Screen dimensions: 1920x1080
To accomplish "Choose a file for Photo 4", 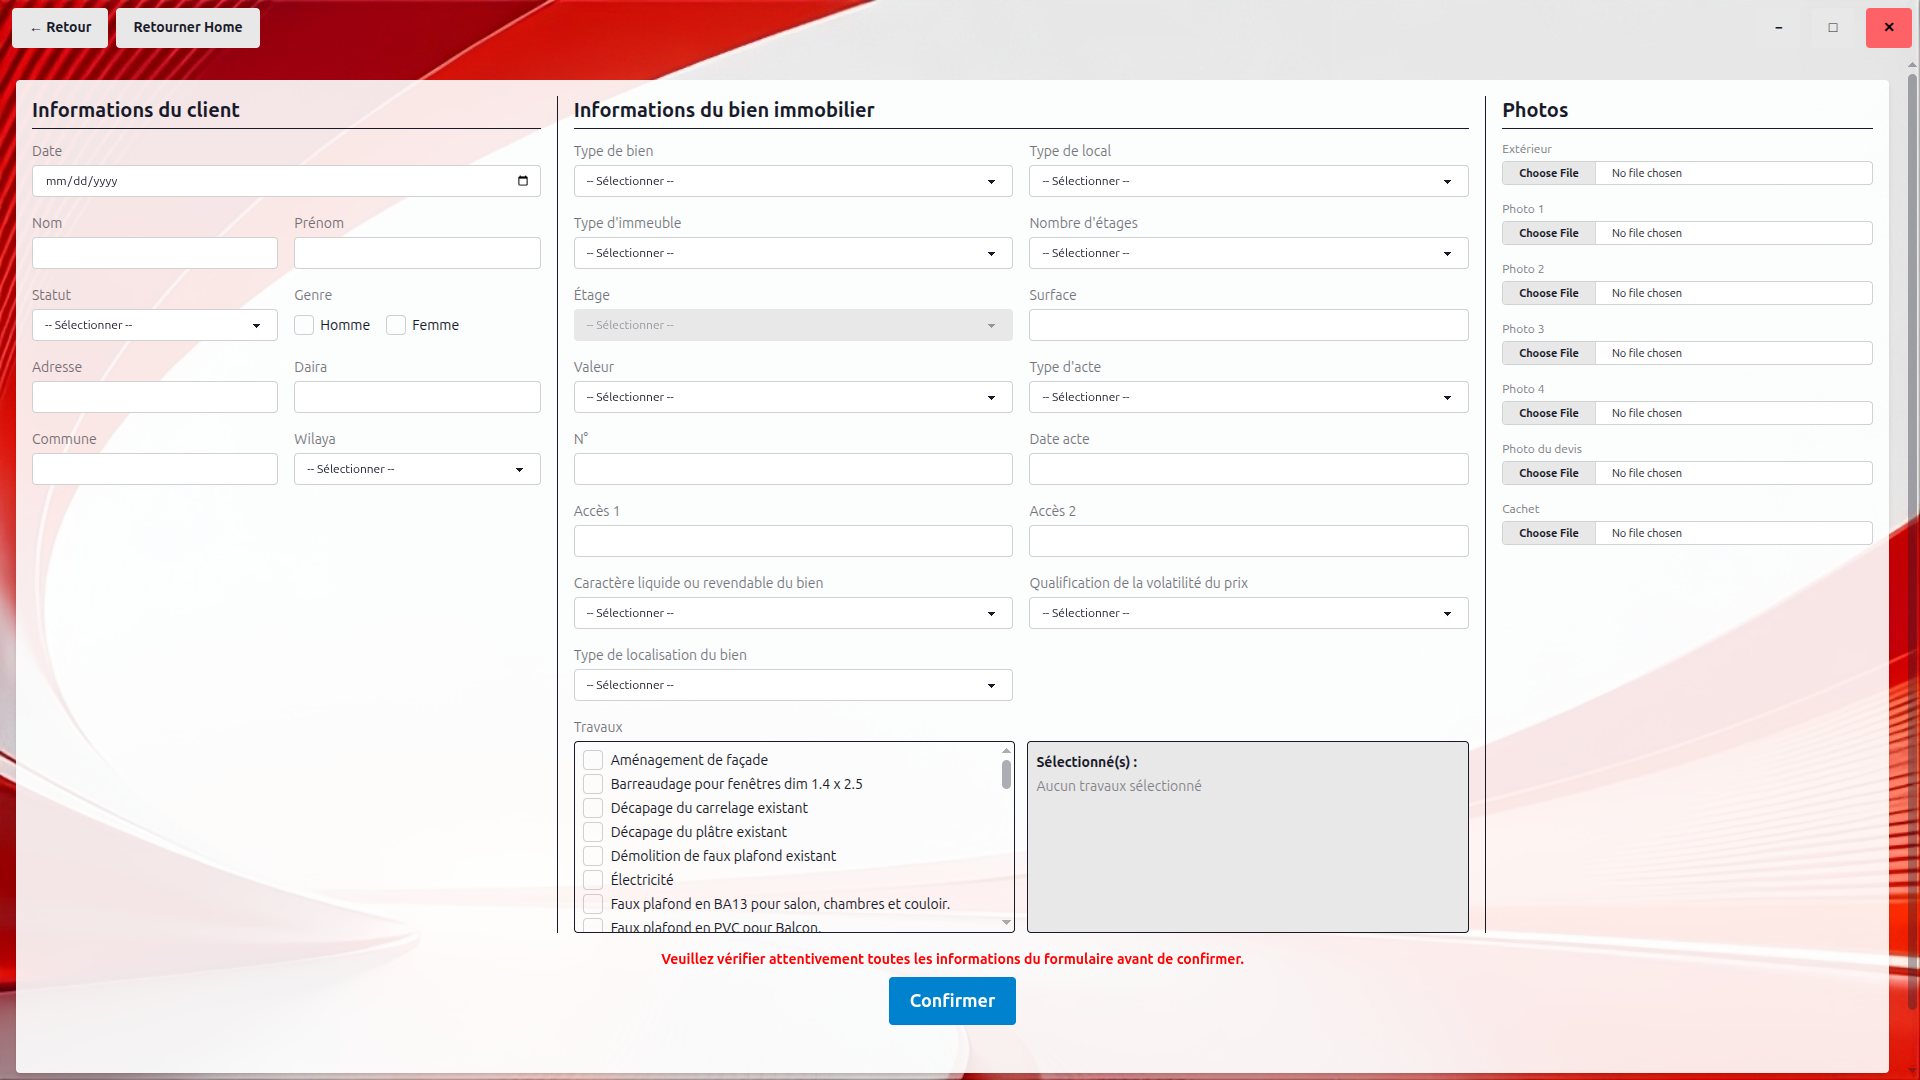I will click(1549, 413).
